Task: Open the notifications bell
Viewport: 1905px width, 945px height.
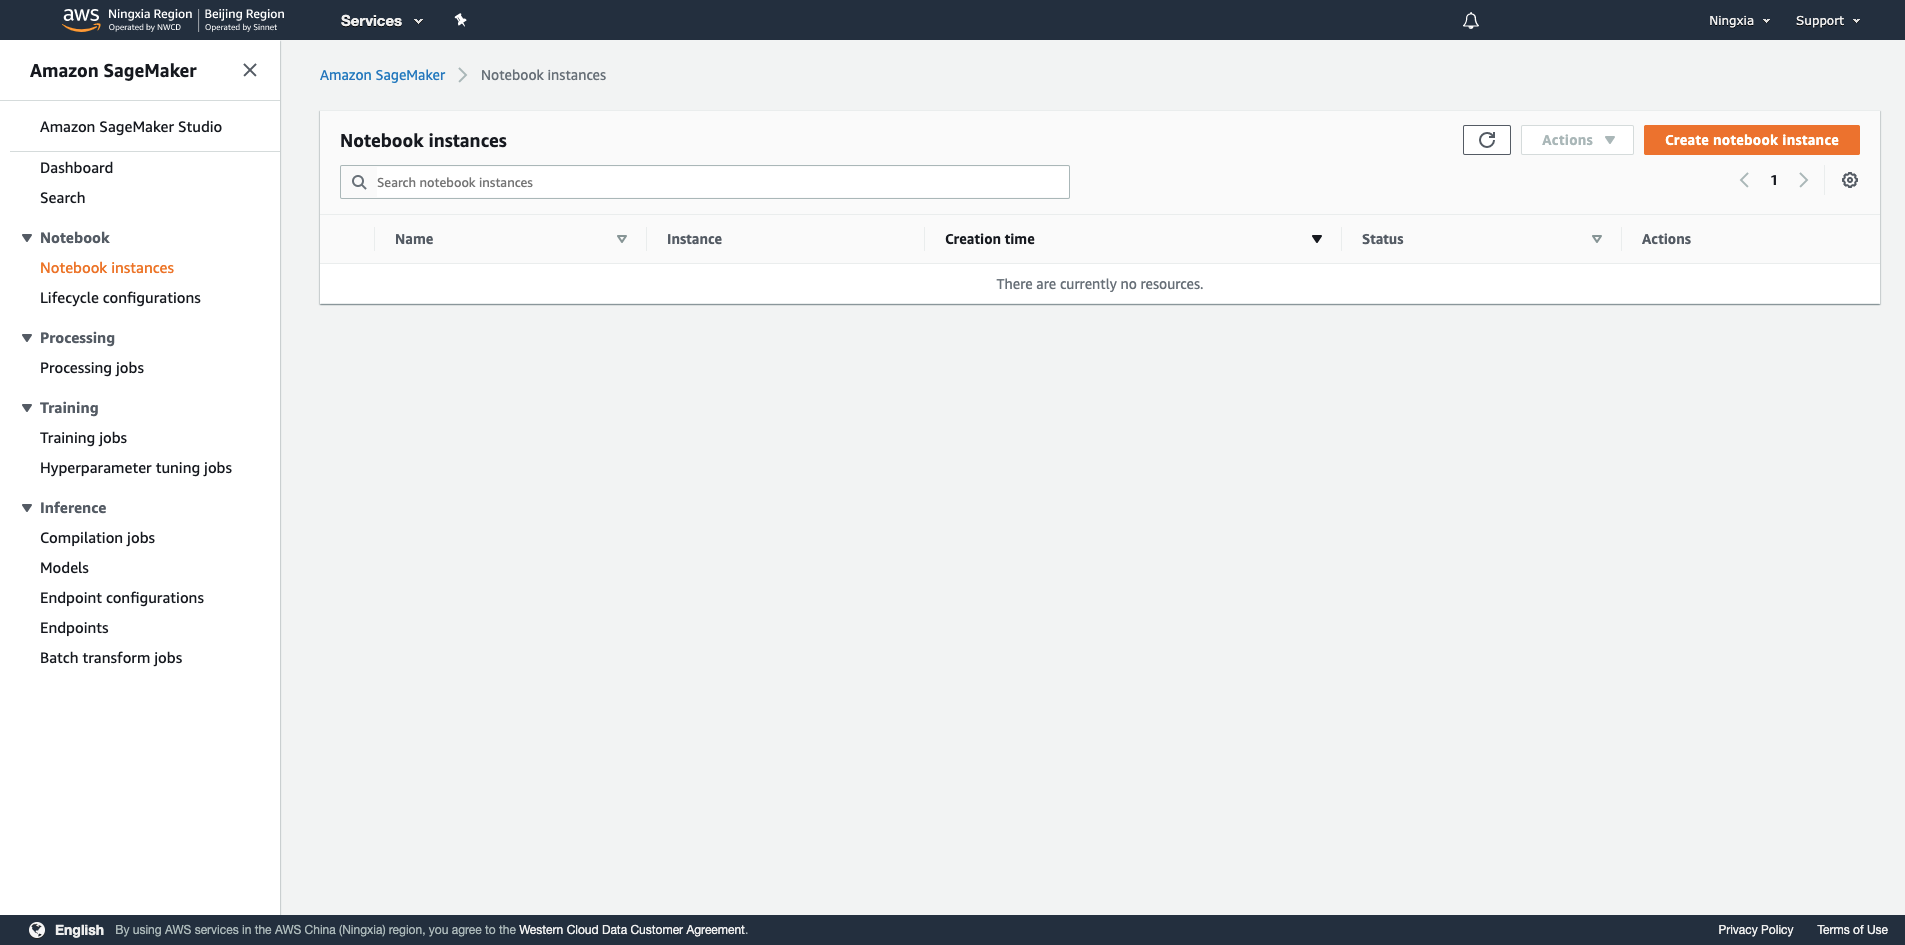Action: (x=1470, y=20)
